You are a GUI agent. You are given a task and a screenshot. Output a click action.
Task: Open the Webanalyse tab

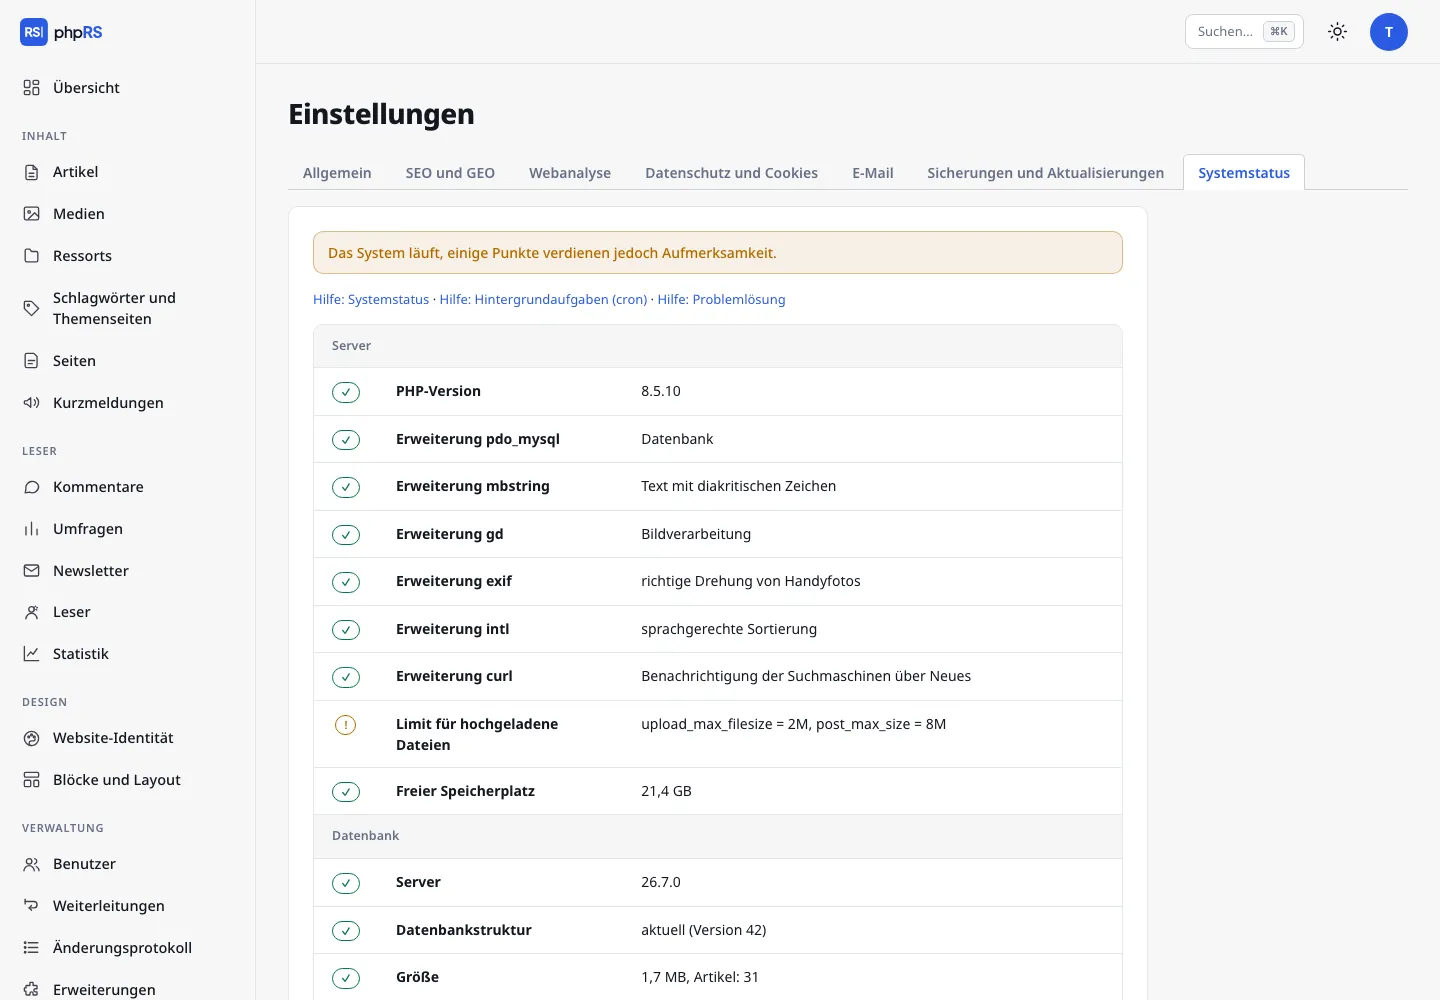pyautogui.click(x=570, y=173)
